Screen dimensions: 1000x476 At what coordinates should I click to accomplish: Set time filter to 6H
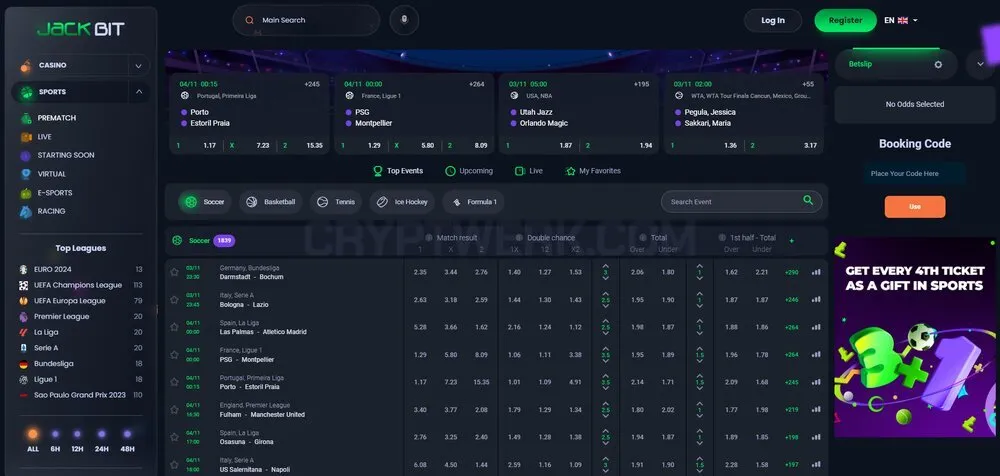click(55, 440)
